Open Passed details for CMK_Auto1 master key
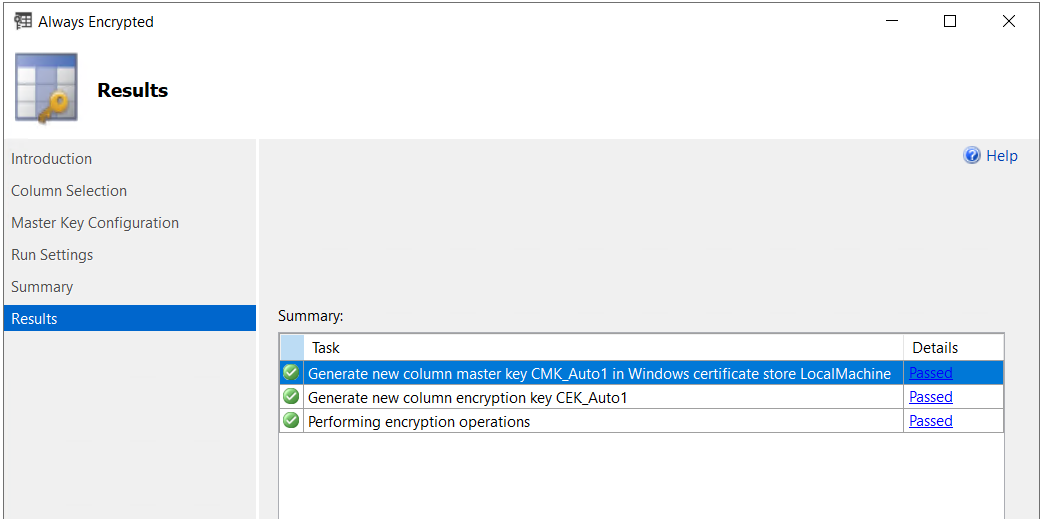The width and height of the screenshot is (1045, 519). (930, 373)
